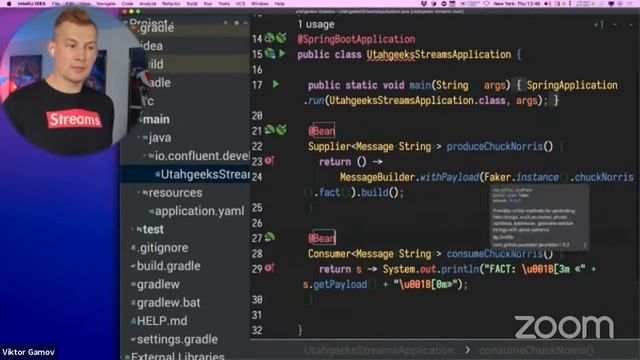Screen dimensions: 640x360
Task: Run the main method from line 17 gutter arrow
Action: click(276, 84)
